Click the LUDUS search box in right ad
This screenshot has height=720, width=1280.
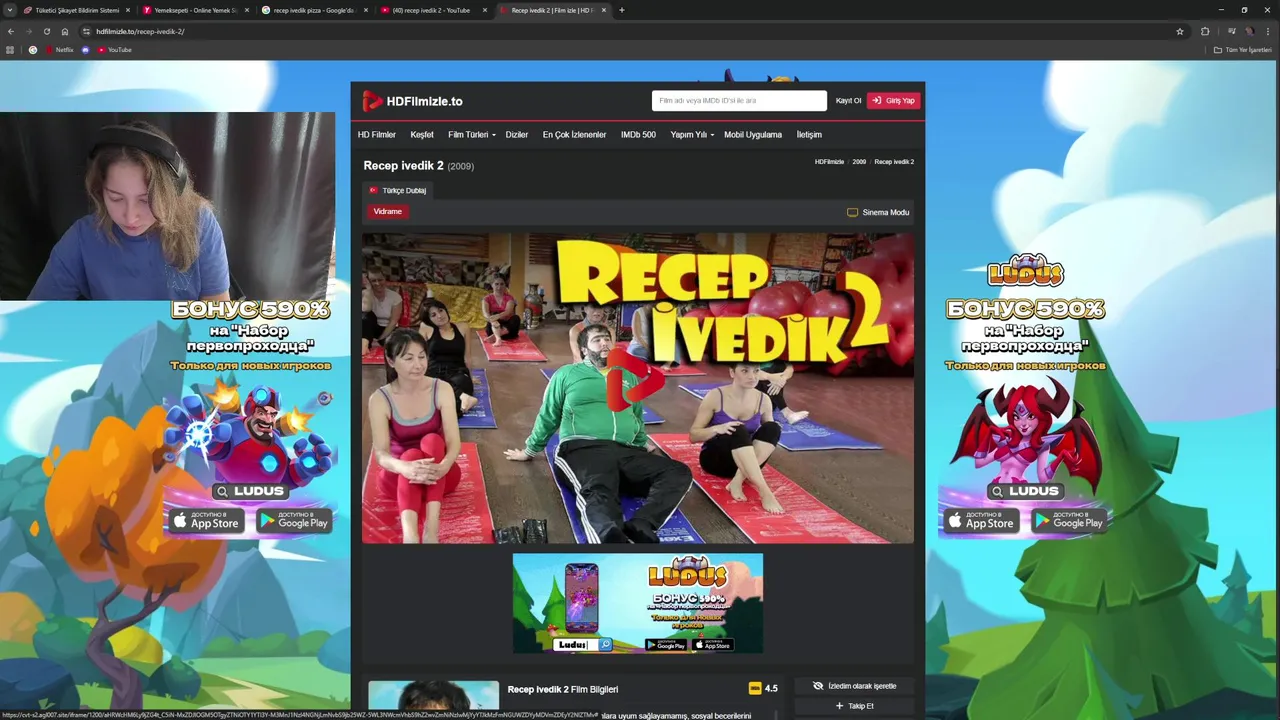[1025, 491]
